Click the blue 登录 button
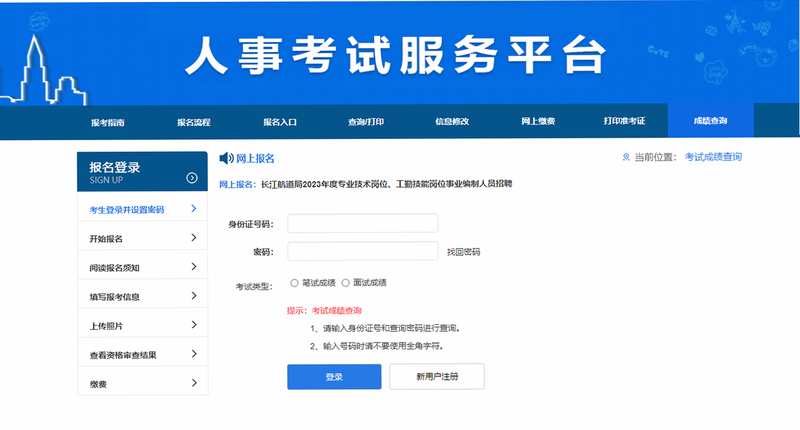Image resolution: width=800 pixels, height=430 pixels. pyautogui.click(x=334, y=376)
